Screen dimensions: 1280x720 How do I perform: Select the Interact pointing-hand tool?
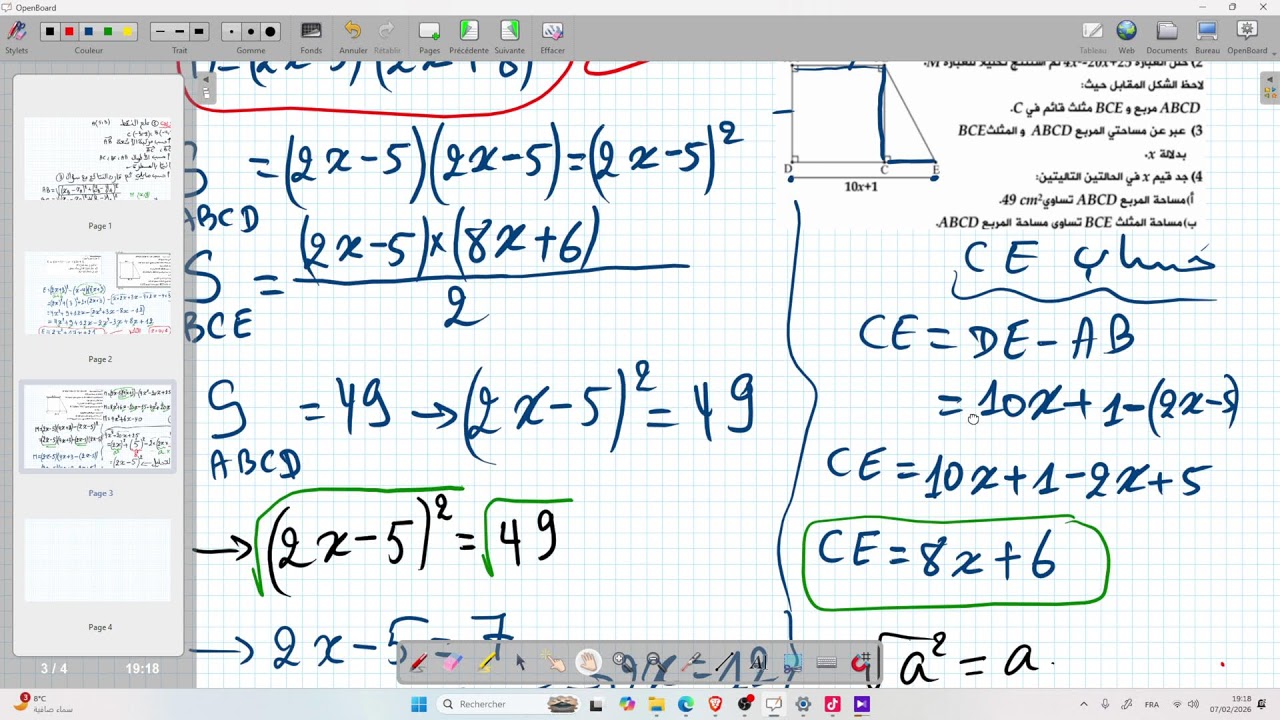coord(554,662)
